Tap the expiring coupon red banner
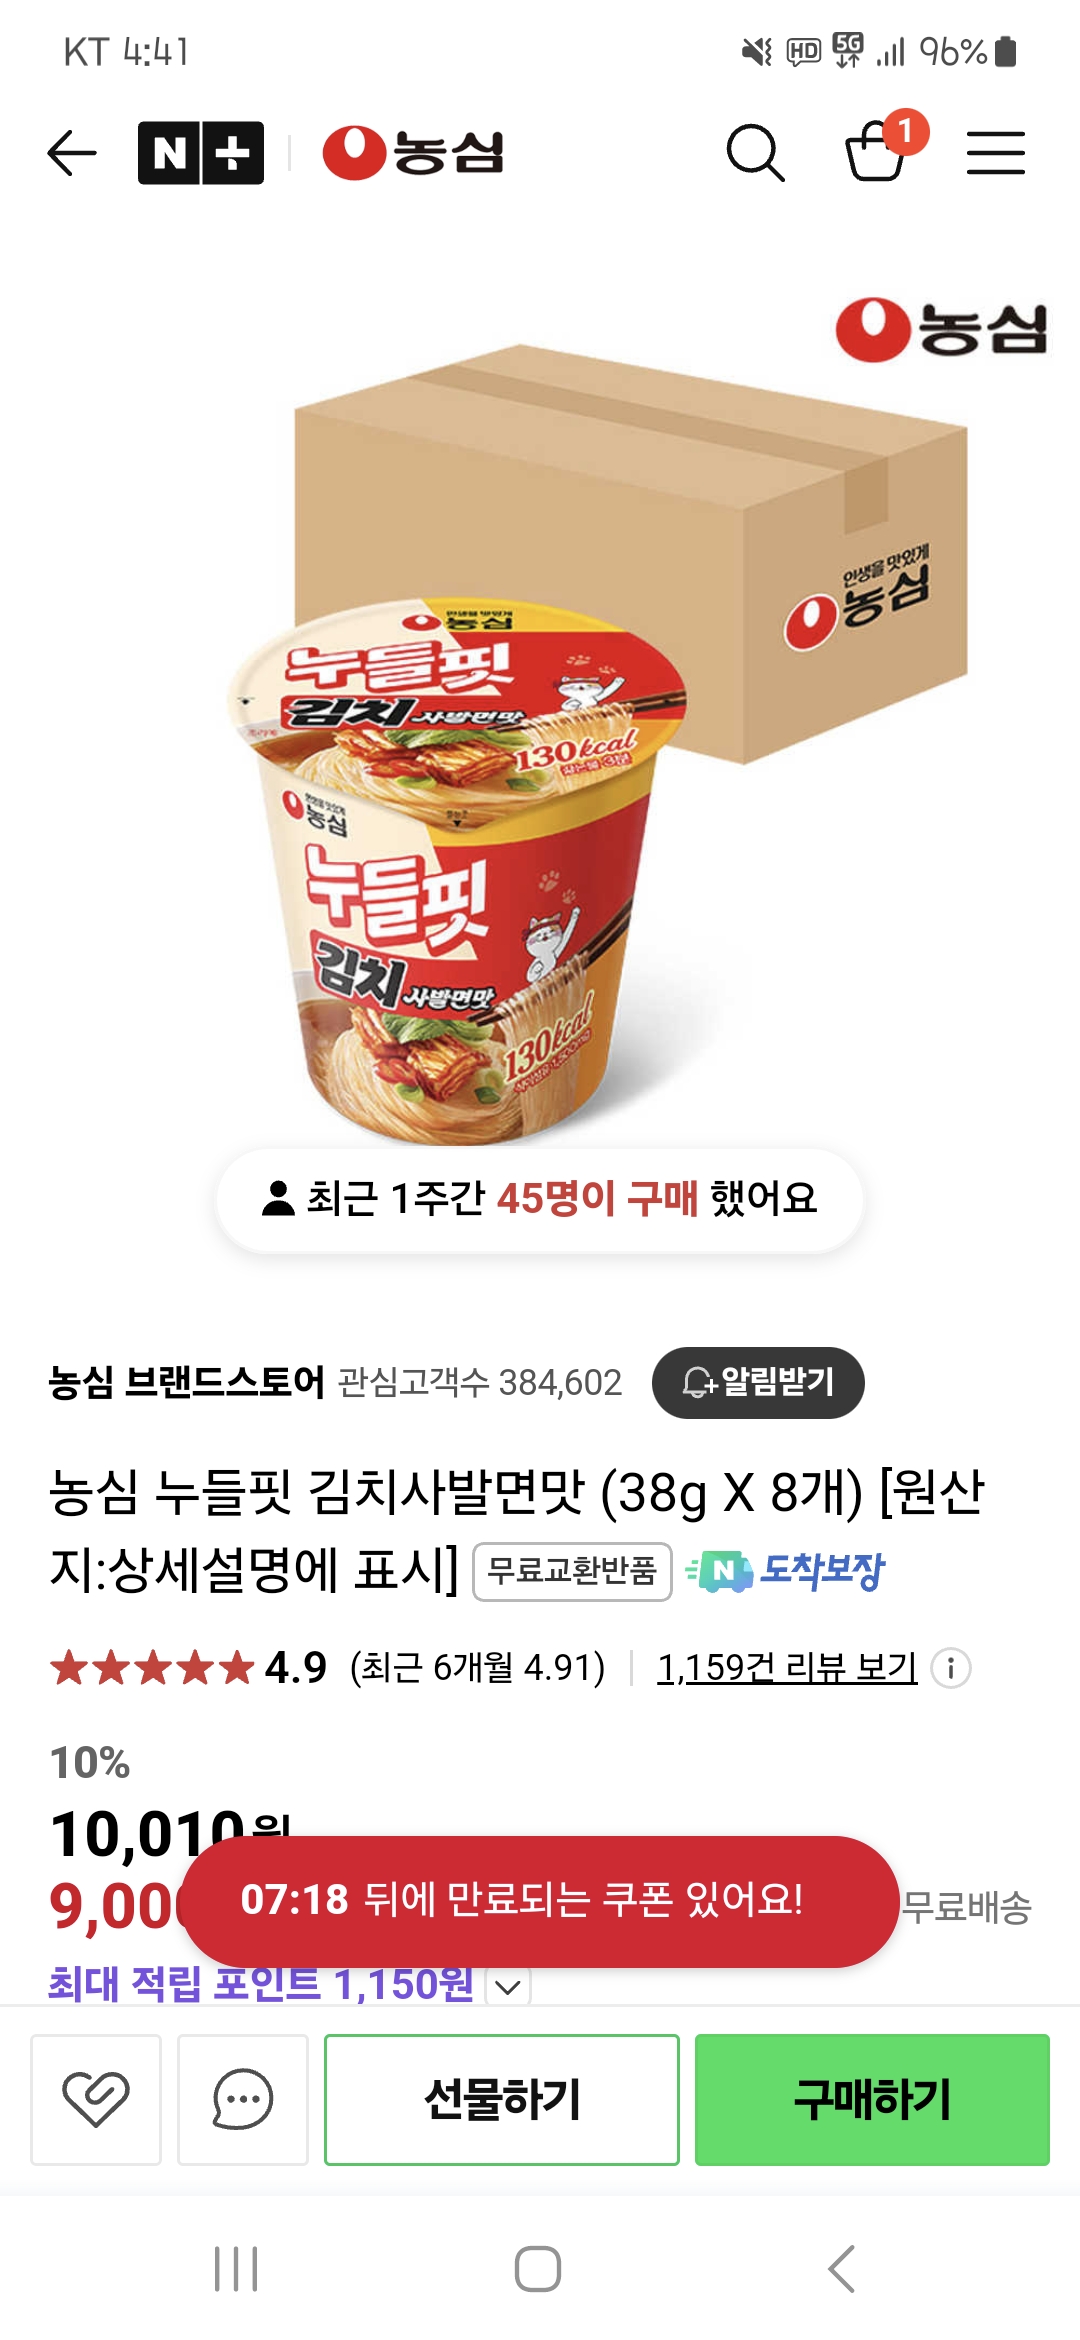 coord(540,1901)
